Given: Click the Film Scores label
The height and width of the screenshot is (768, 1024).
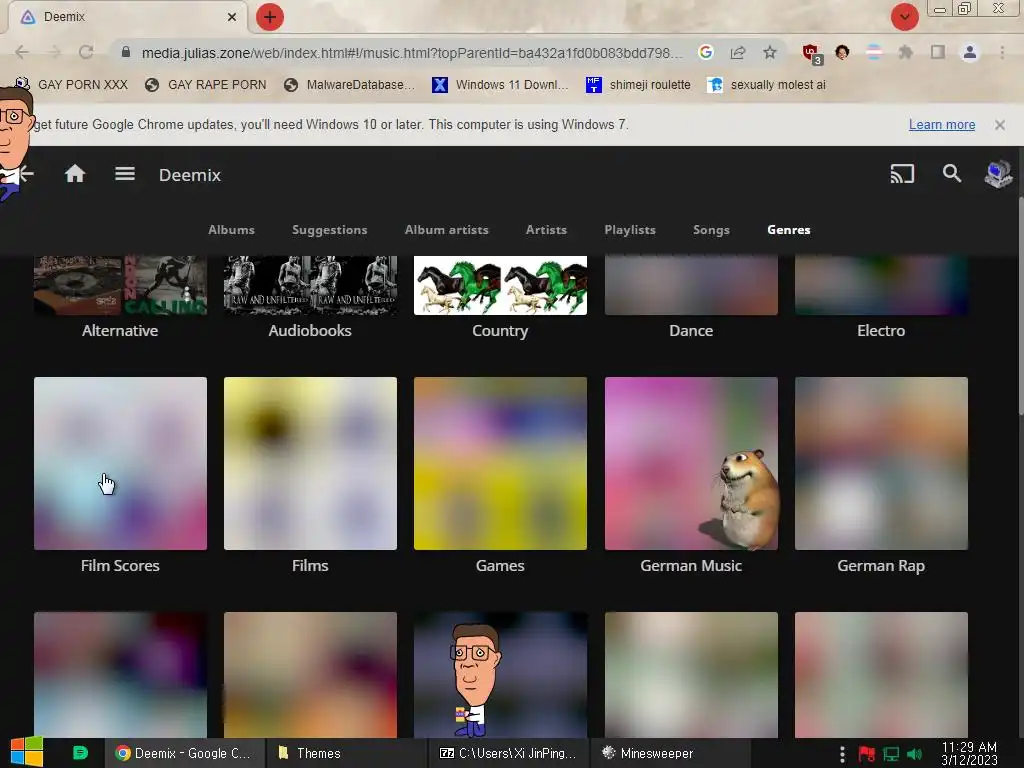Looking at the screenshot, I should (x=120, y=566).
